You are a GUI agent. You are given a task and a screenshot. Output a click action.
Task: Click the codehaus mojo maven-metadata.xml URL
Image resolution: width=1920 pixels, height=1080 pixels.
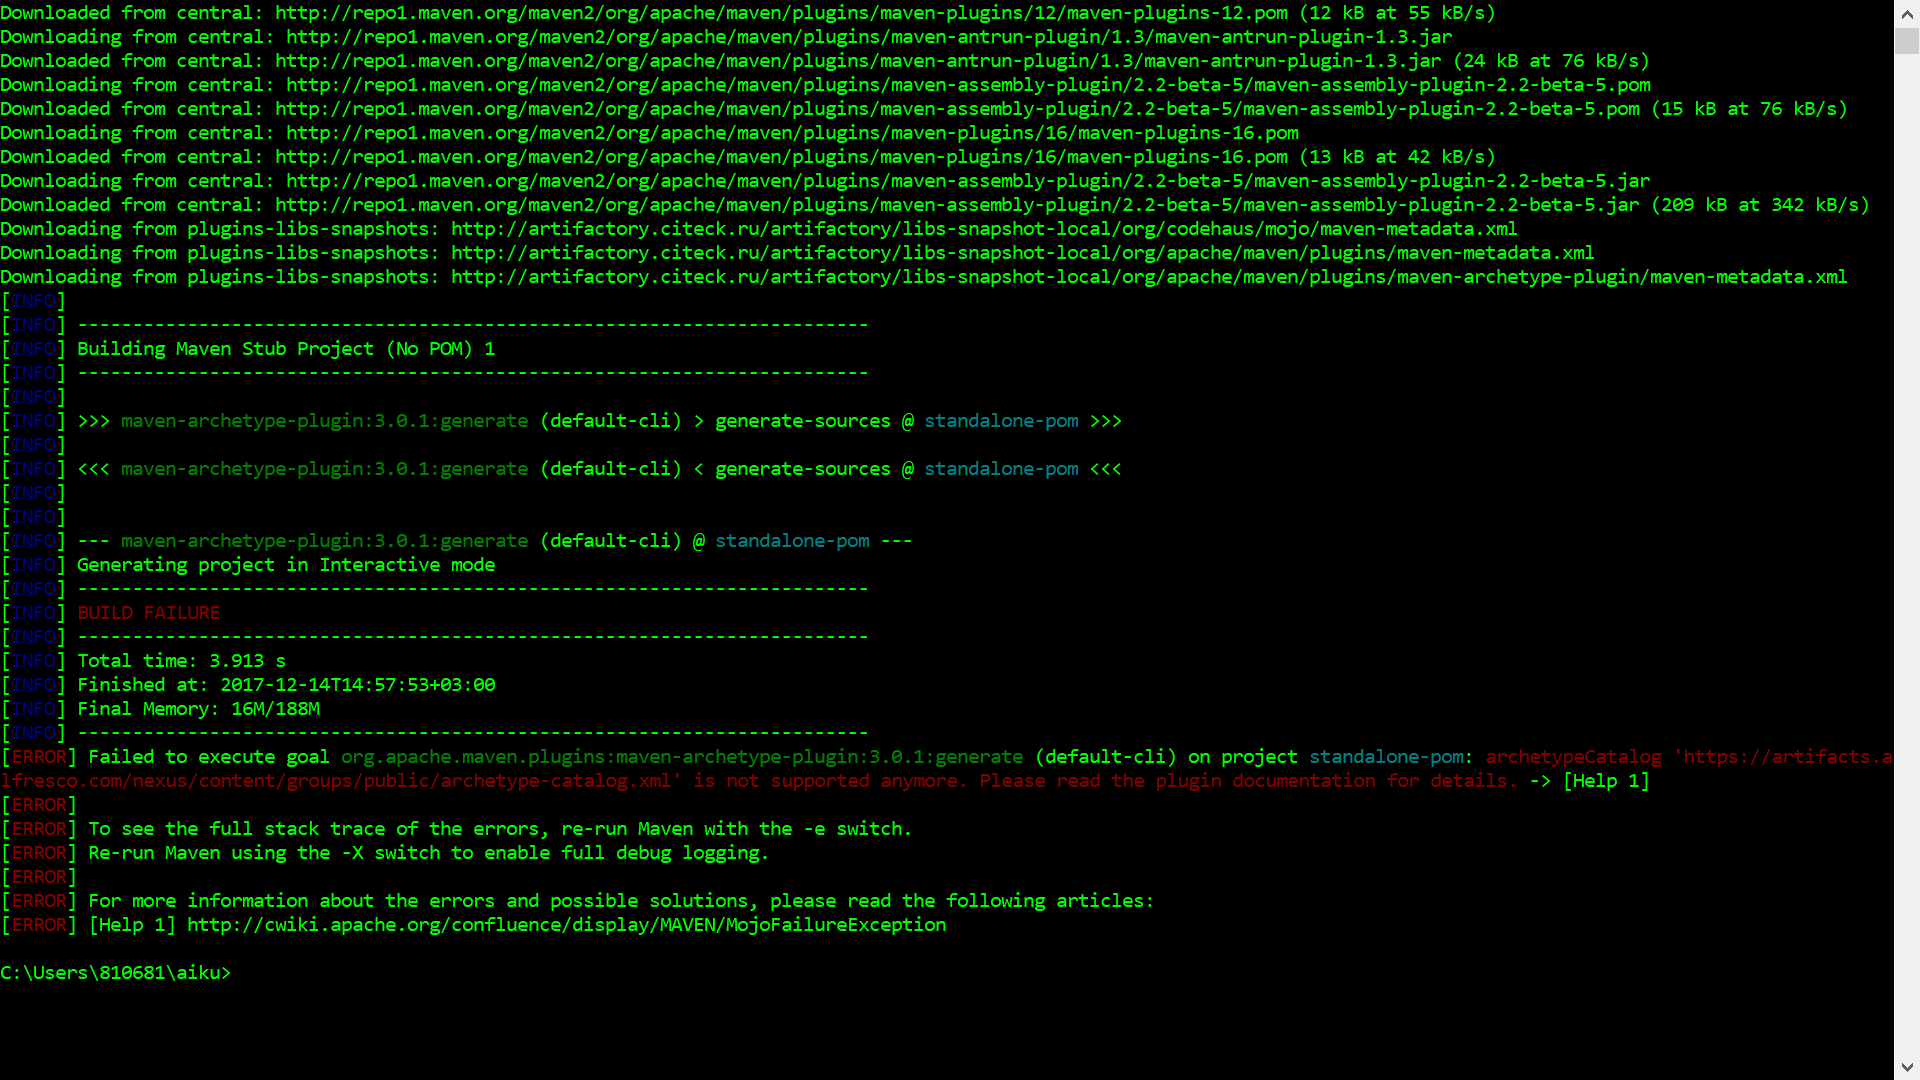click(x=983, y=229)
